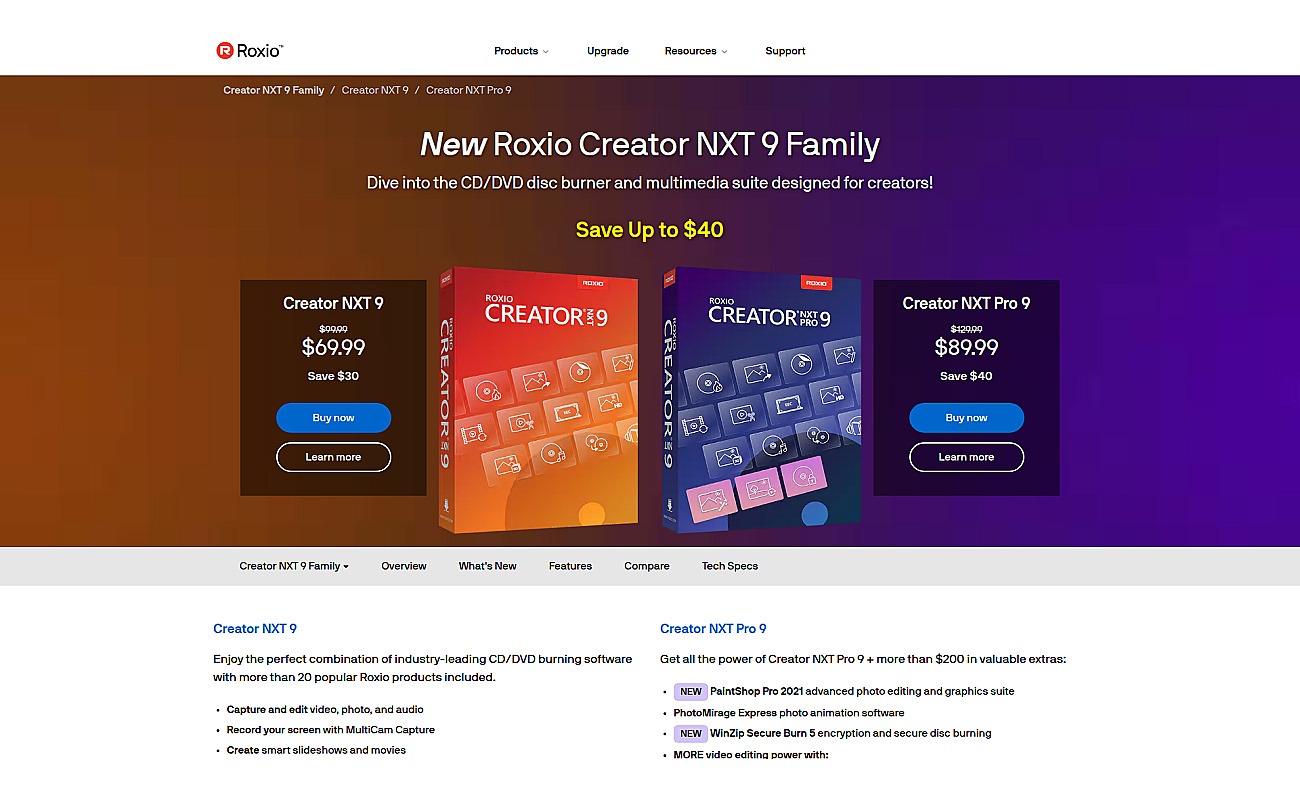
Task: Click Creator NXT 9 Family breadcrumb
Action: (x=274, y=90)
